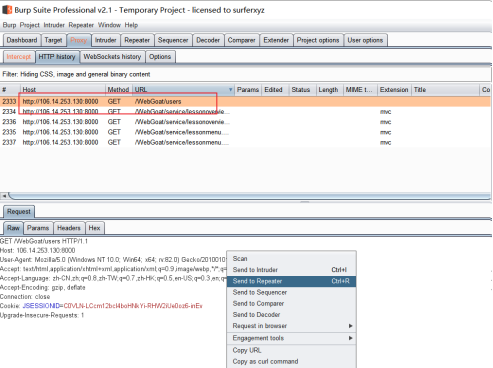This screenshot has width=493, height=368.
Task: Sort by the Title column header
Action: point(445,90)
